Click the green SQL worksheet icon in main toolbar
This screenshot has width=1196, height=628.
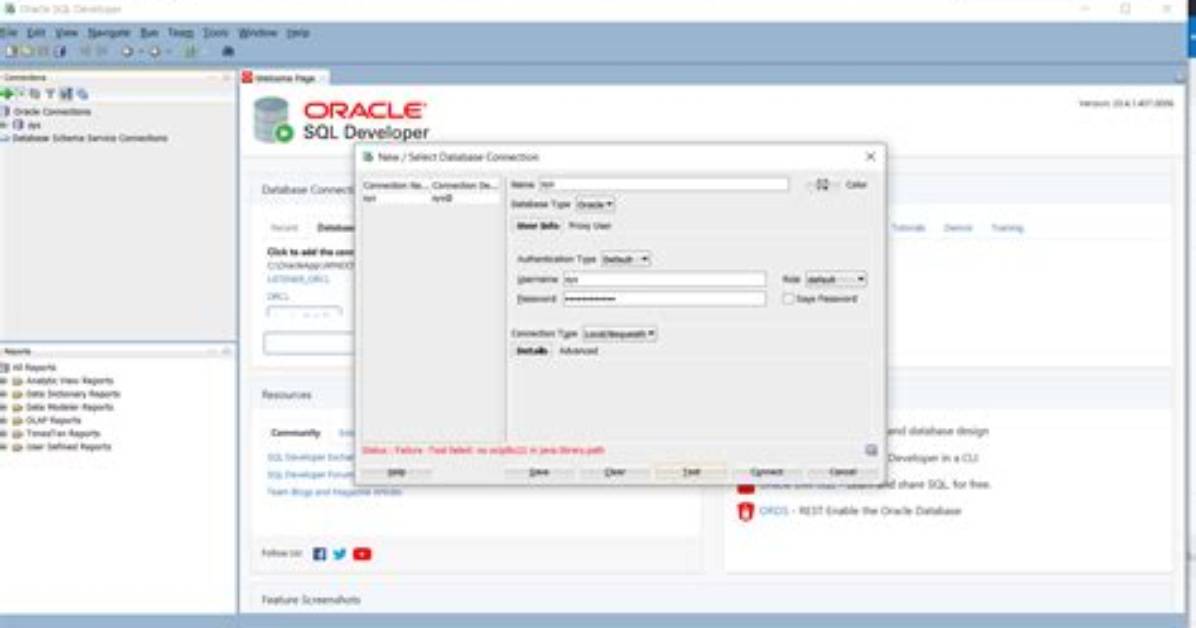(191, 51)
